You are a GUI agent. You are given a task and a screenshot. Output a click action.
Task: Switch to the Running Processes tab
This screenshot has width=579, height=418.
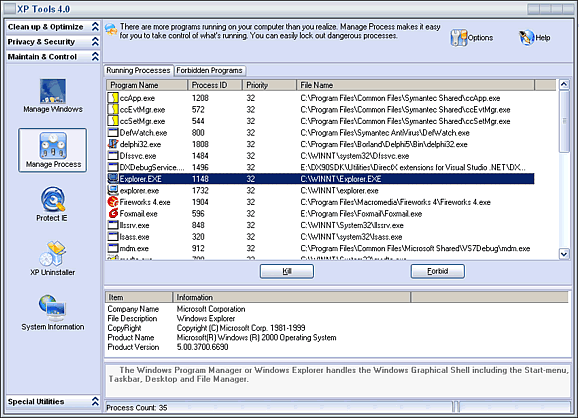[x=138, y=70]
